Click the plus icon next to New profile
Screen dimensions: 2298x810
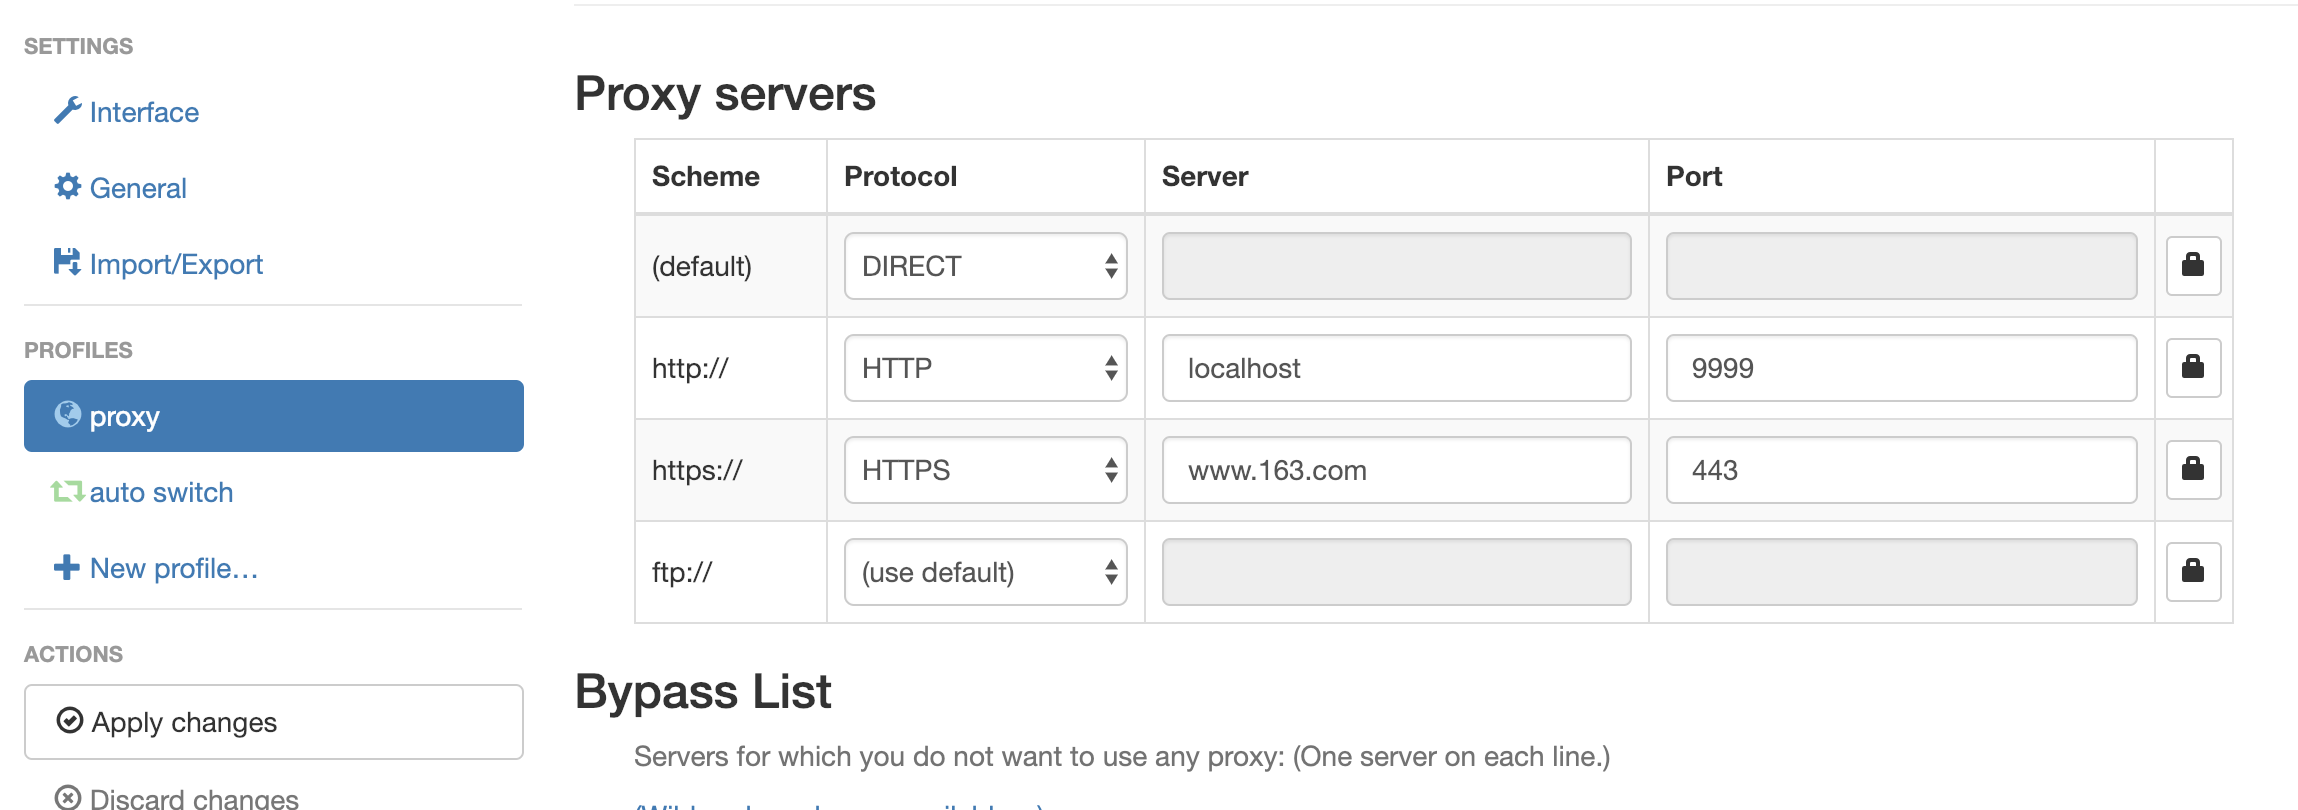66,567
